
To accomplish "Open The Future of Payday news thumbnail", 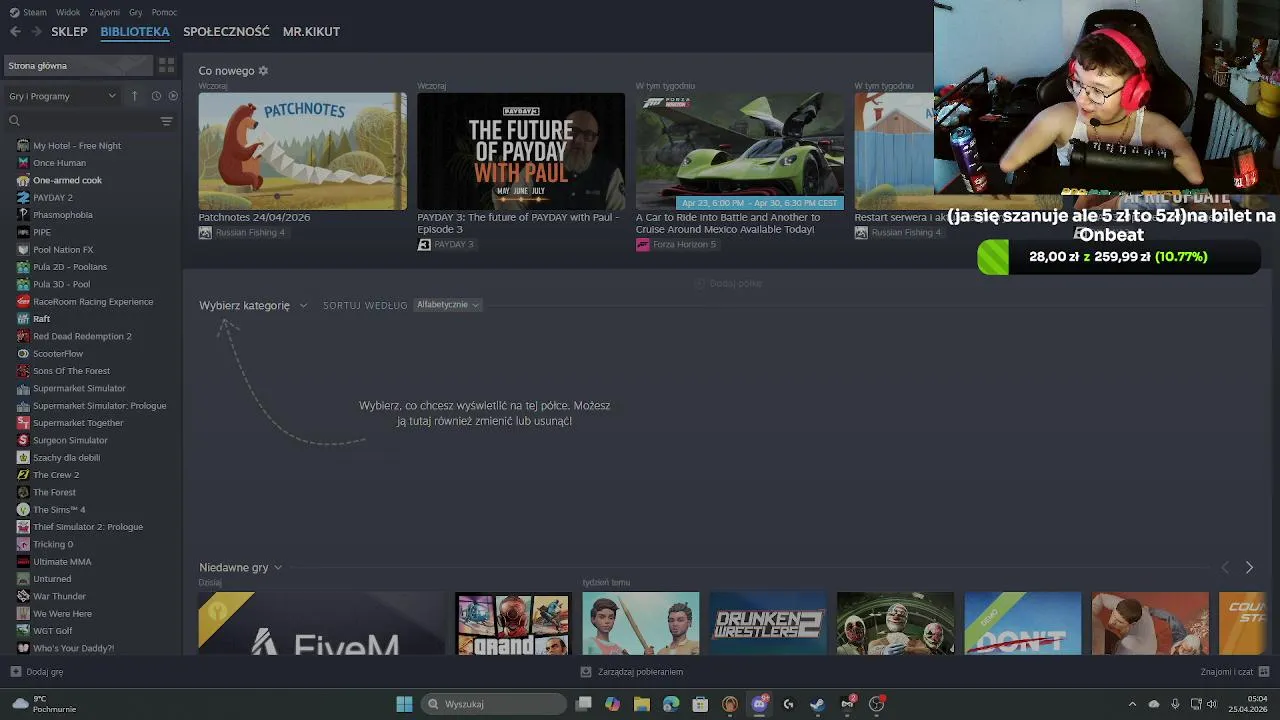I will [521, 151].
